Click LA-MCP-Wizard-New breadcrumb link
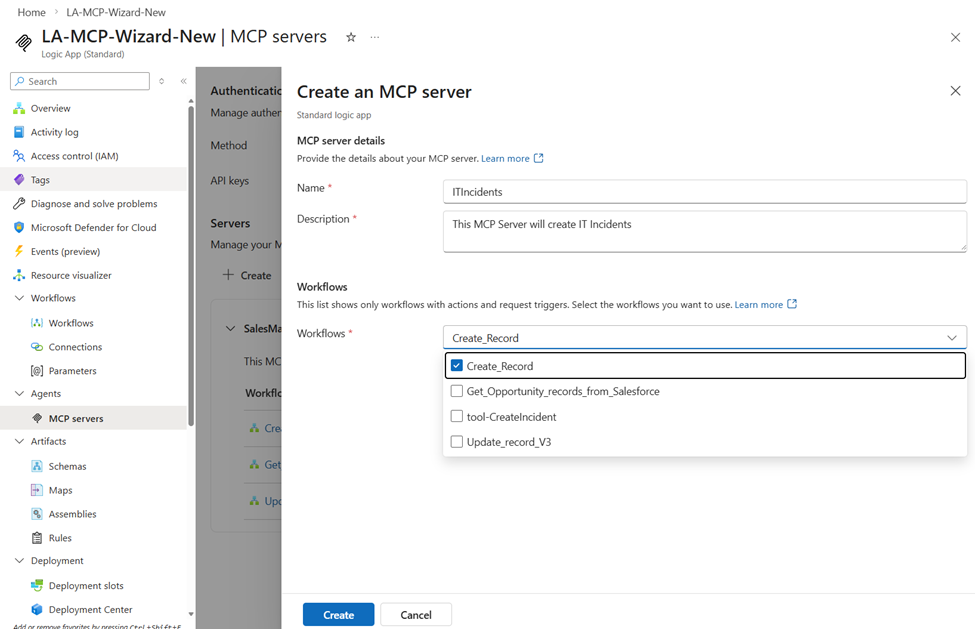This screenshot has height=629, width=975. coord(116,12)
